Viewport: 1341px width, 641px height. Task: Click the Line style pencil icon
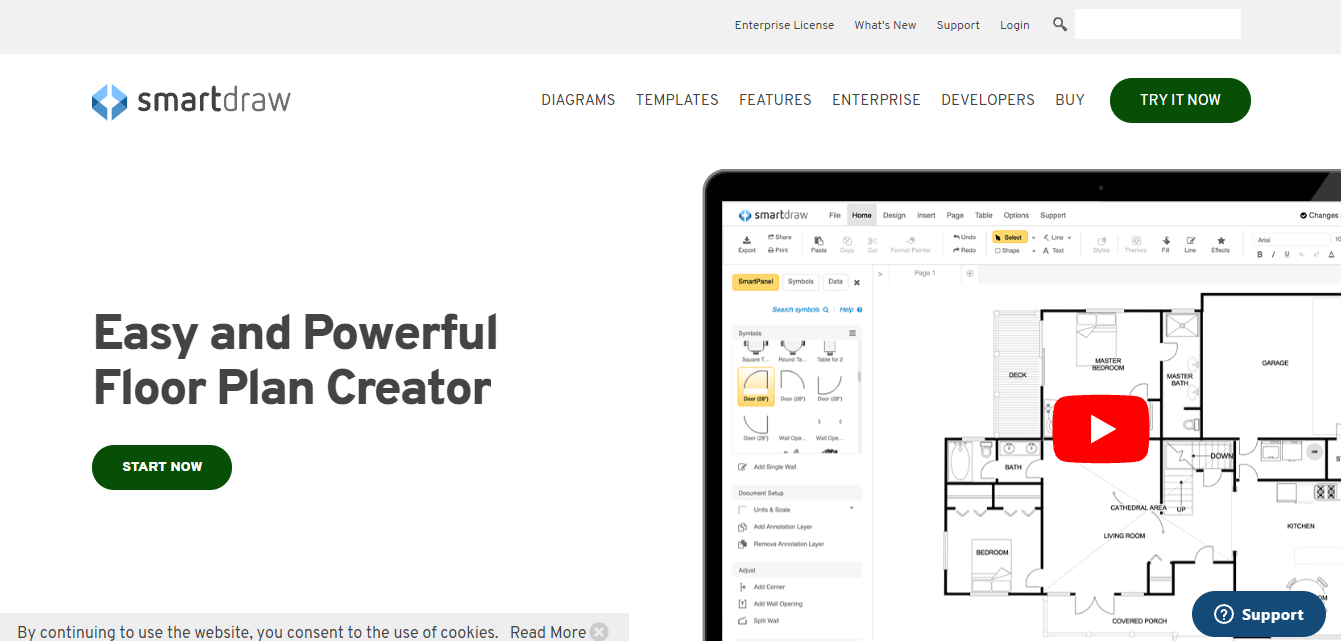[x=1190, y=244]
